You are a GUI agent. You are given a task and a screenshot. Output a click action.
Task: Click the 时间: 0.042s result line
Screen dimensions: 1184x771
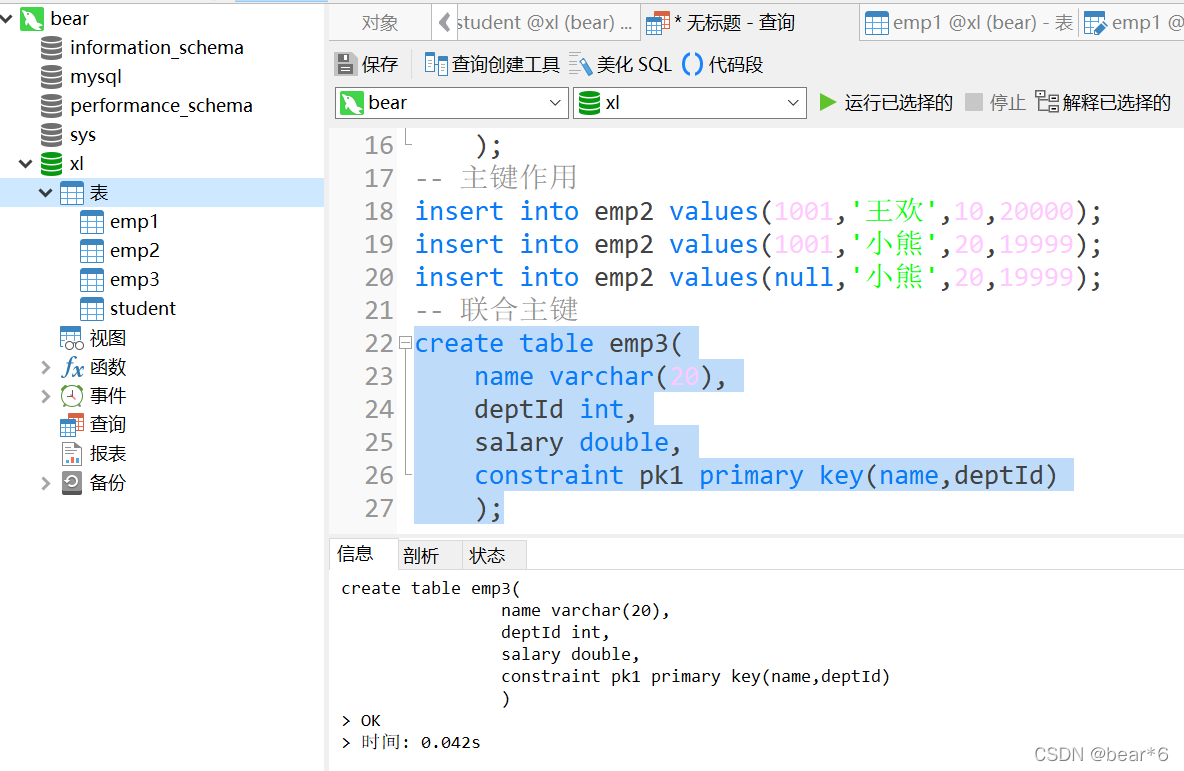411,742
